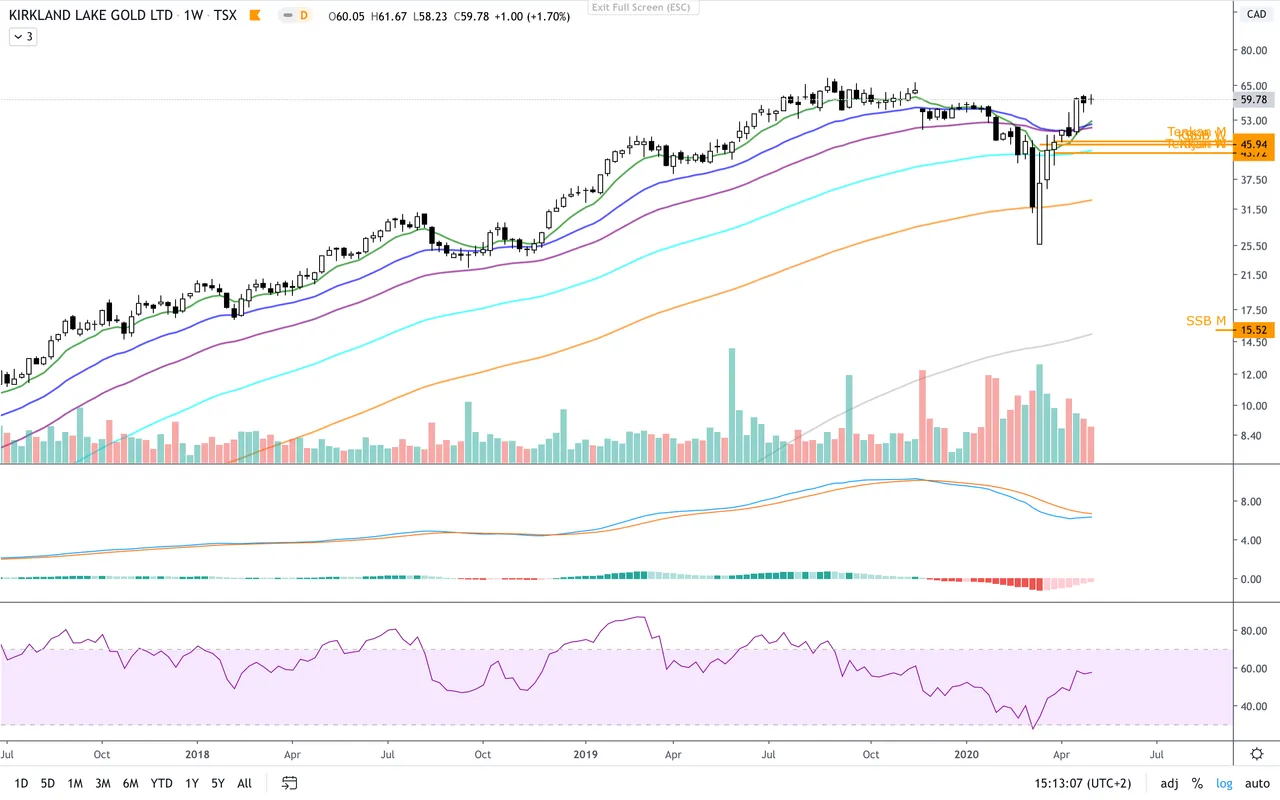Select the 1D time range
Screen dimensions: 1280x800
20,783
